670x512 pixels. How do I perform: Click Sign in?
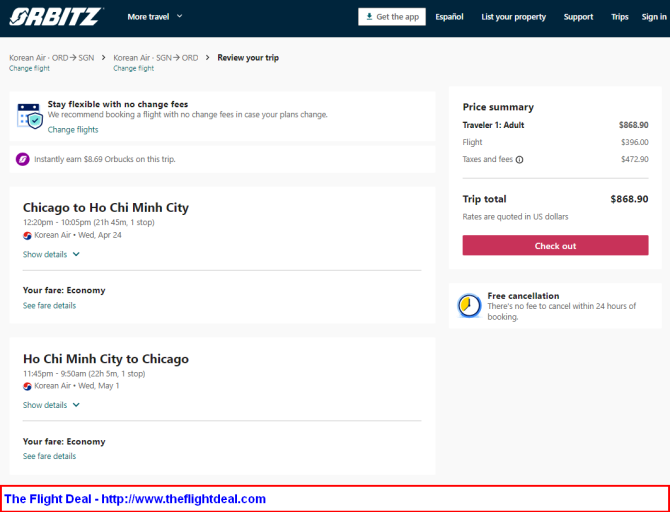point(654,17)
